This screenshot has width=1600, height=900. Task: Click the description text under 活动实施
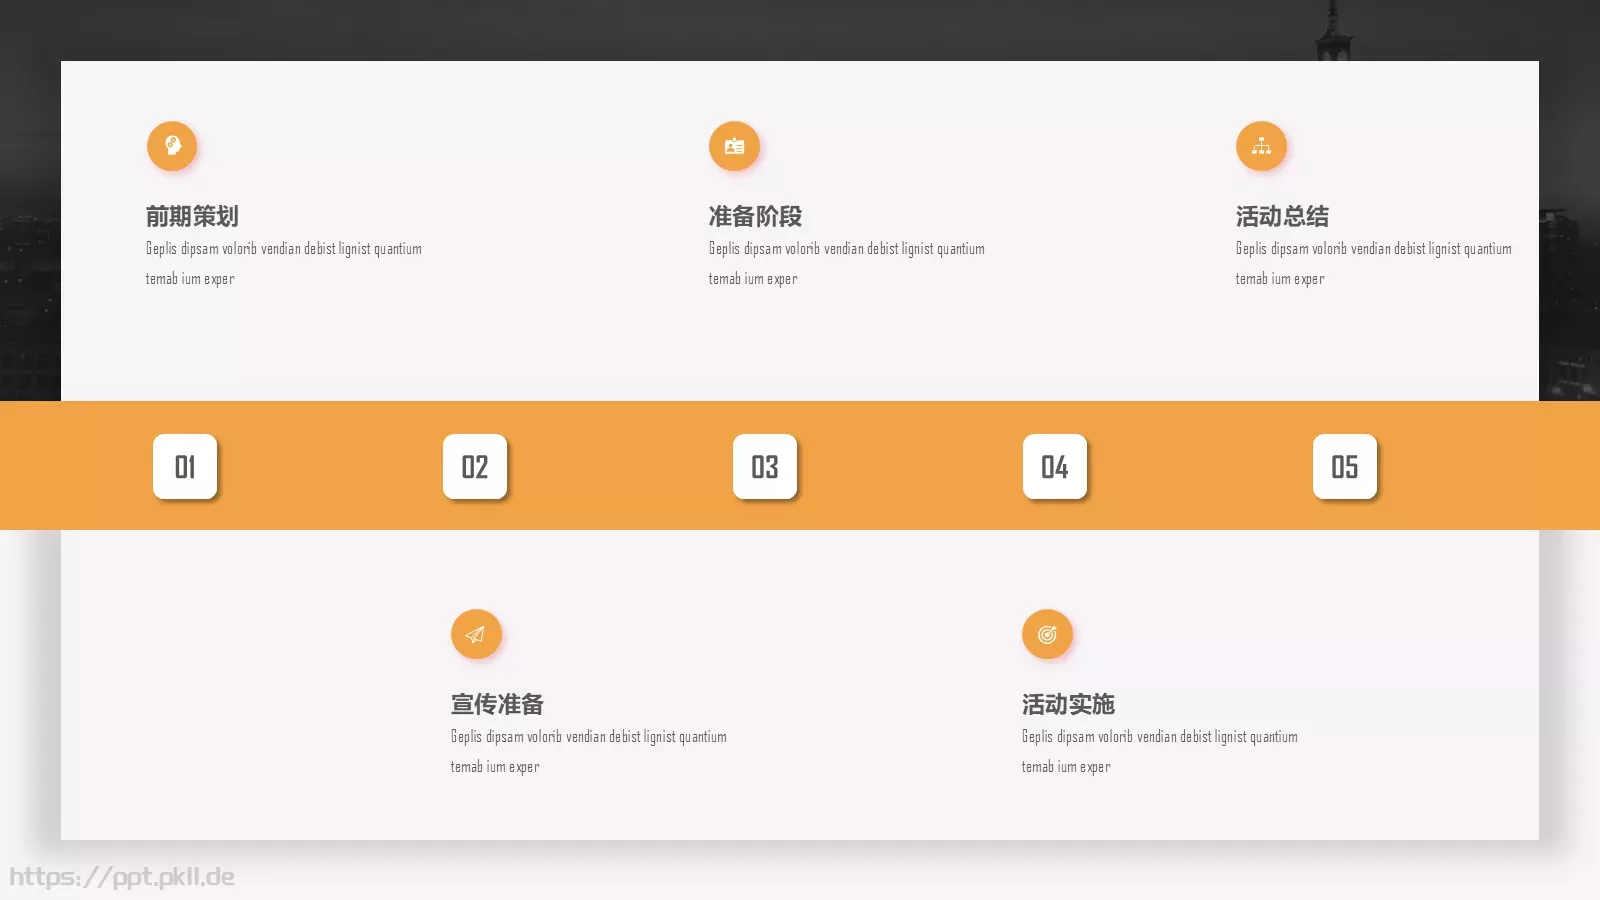click(x=1160, y=751)
